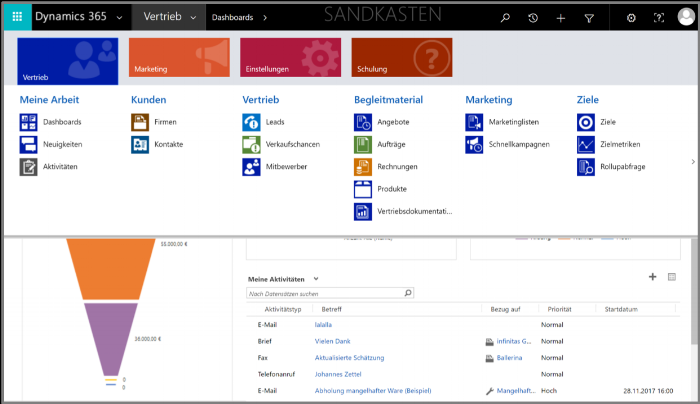
Task: Open the Vielen Dank letter link
Action: (333, 341)
